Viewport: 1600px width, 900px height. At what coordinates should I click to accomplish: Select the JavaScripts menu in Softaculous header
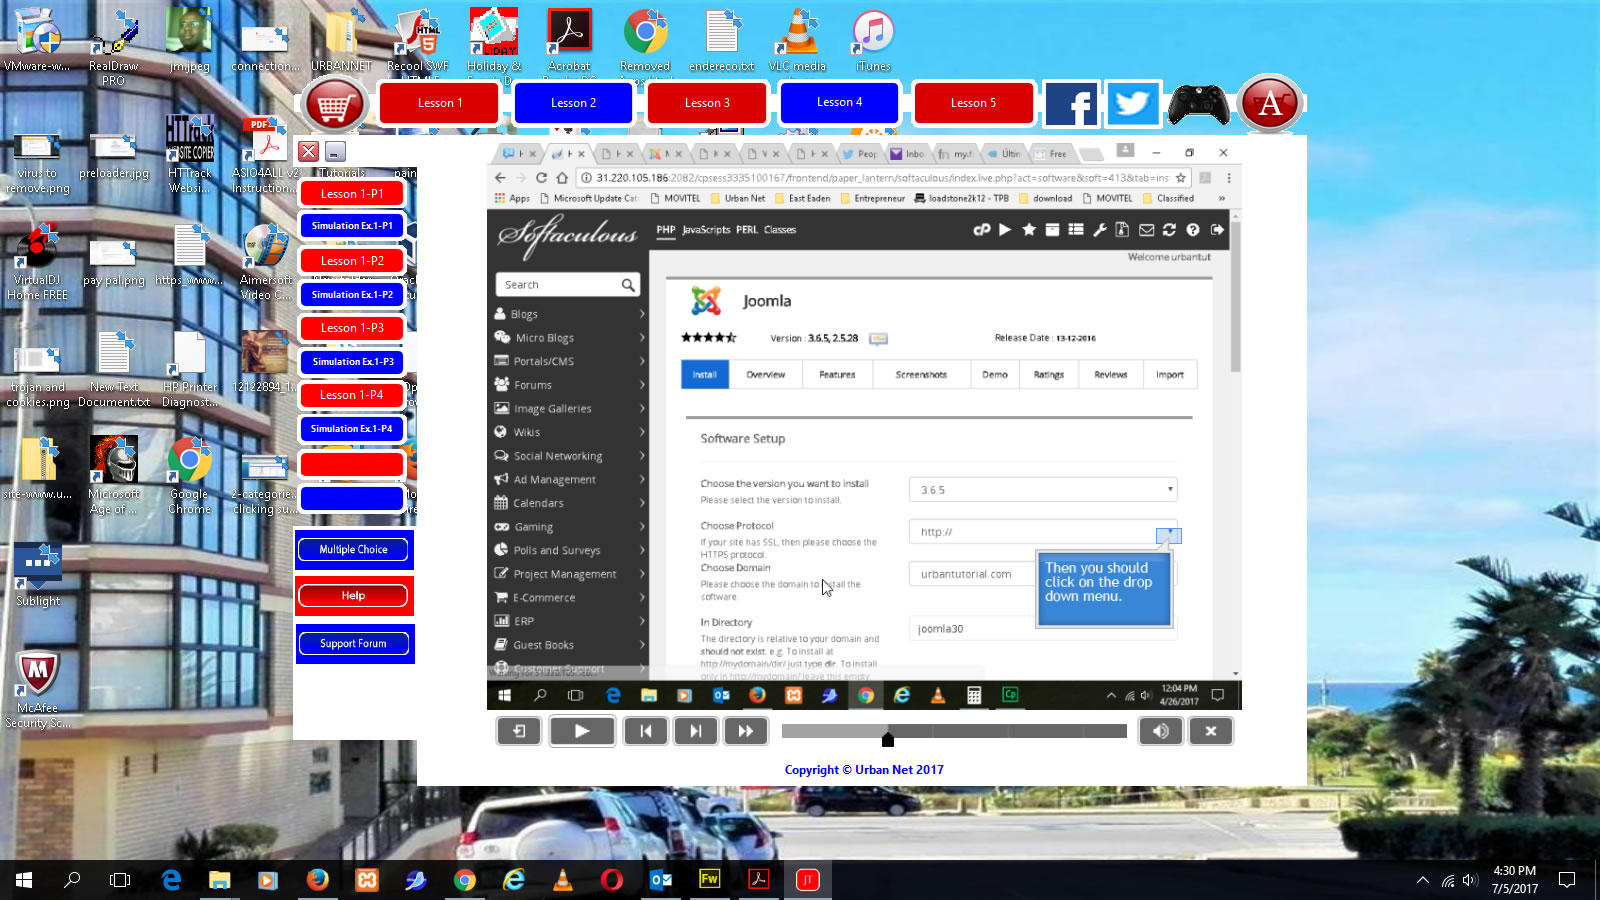[x=706, y=230]
